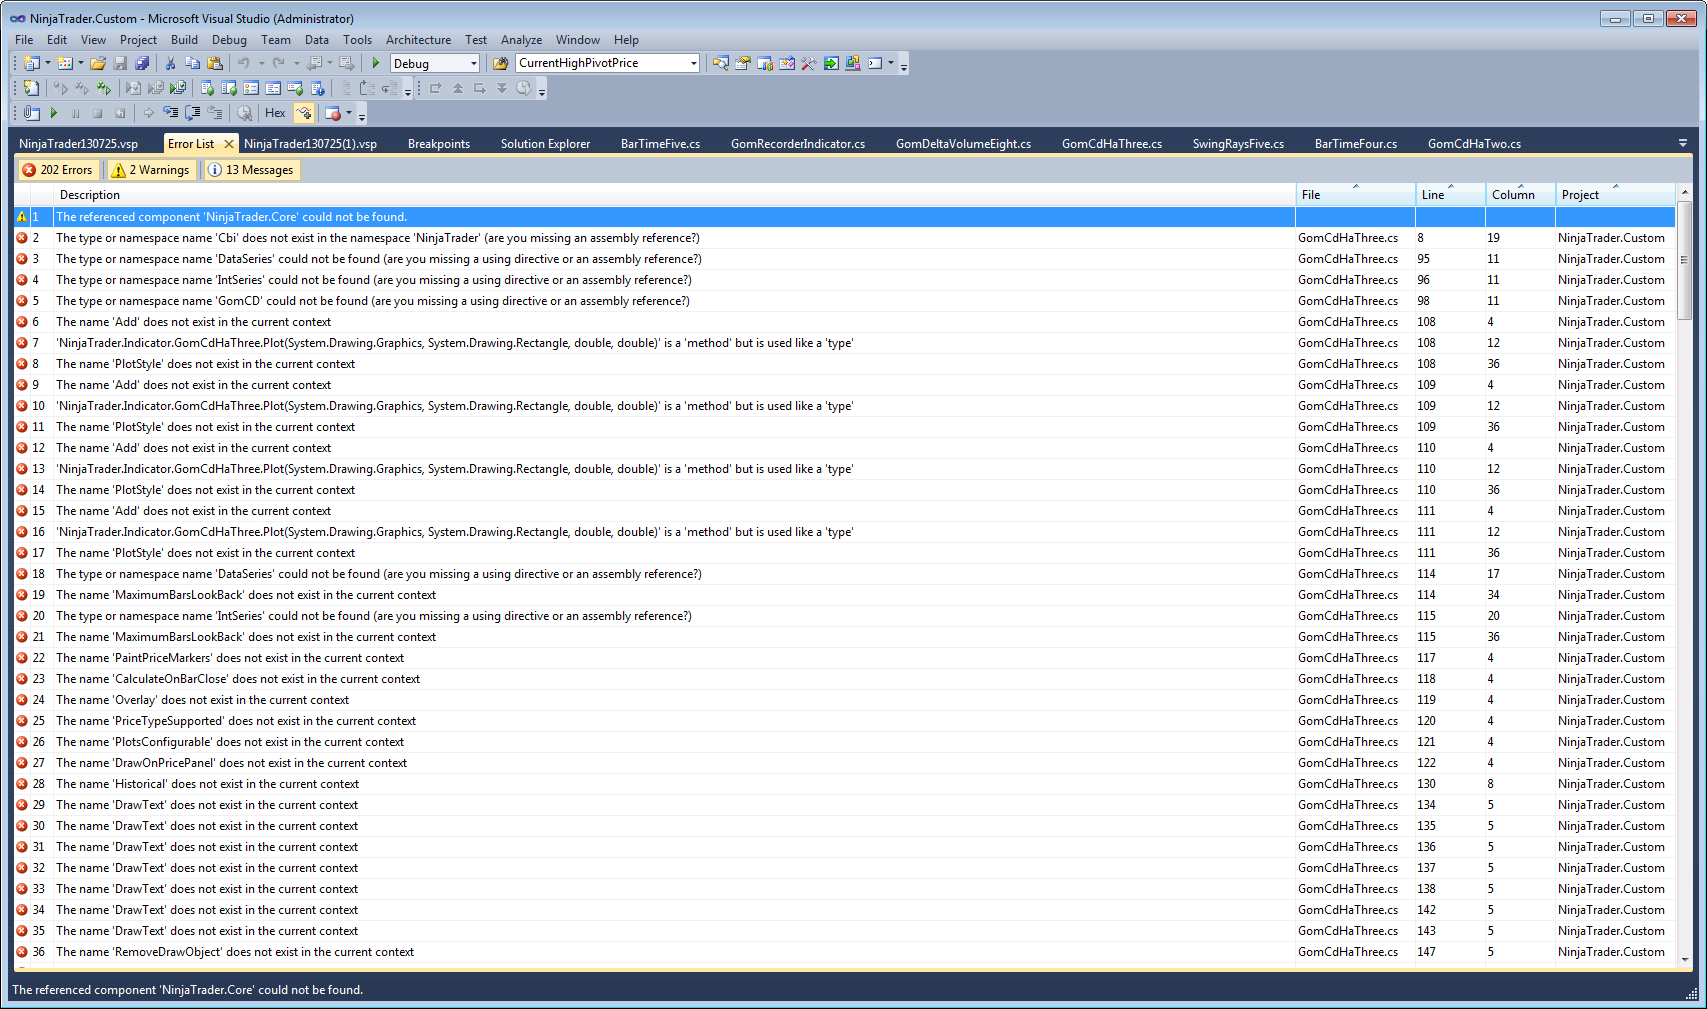The width and height of the screenshot is (1707, 1009).
Task: Close the Error List tab
Action: point(229,144)
